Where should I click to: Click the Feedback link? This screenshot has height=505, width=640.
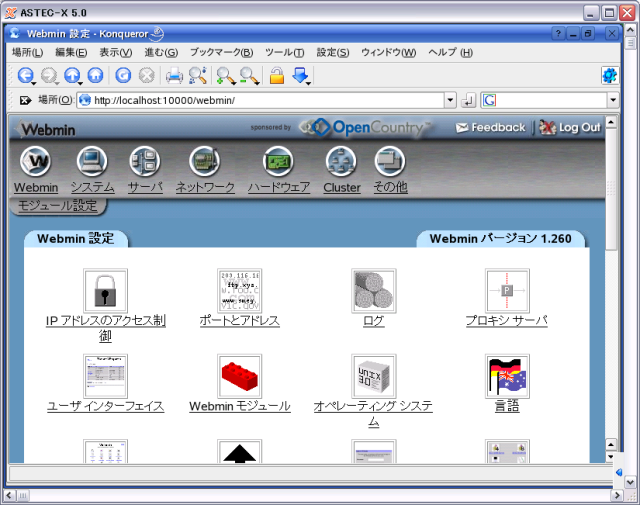click(490, 128)
